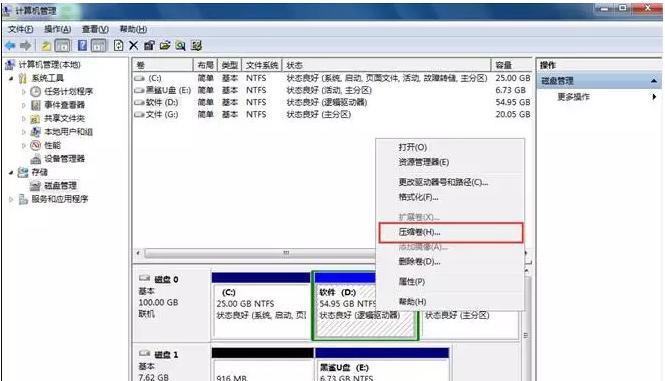Click the black X delete toolbar icon
Image resolution: width=665 pixels, height=381 pixels.
pyautogui.click(x=134, y=45)
